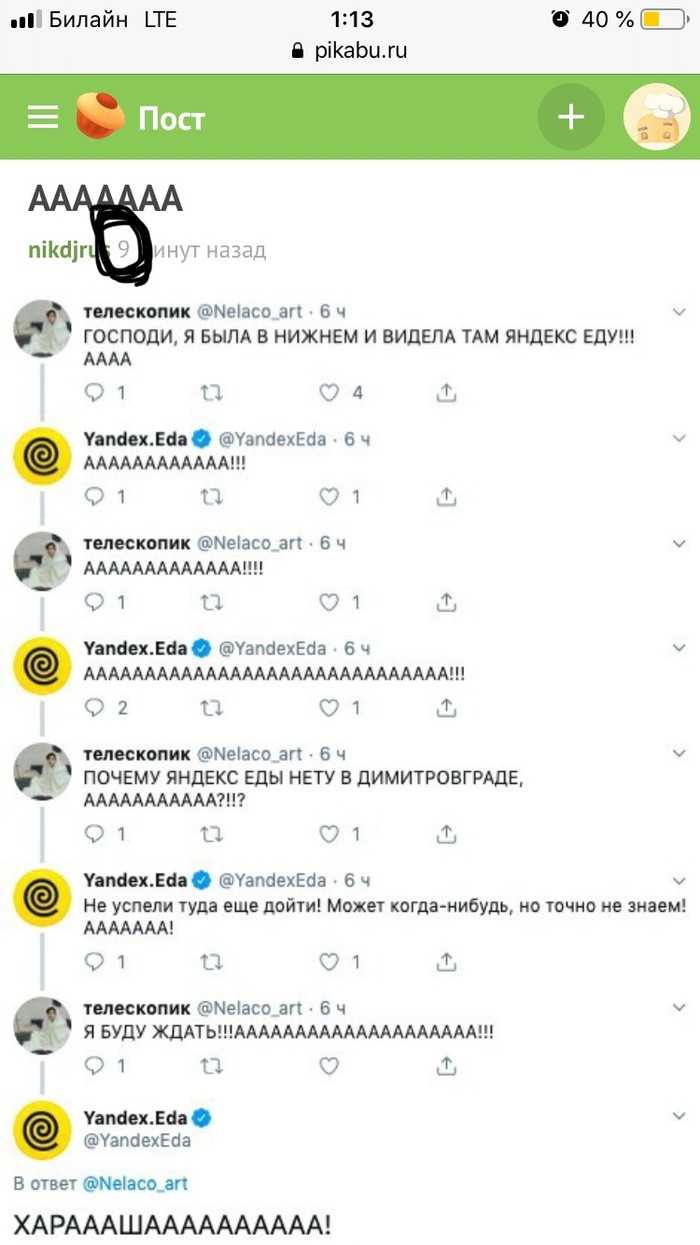
Task: Like the 'Я БУДУ ЖДАТЬ' tweet
Action: click(330, 1067)
